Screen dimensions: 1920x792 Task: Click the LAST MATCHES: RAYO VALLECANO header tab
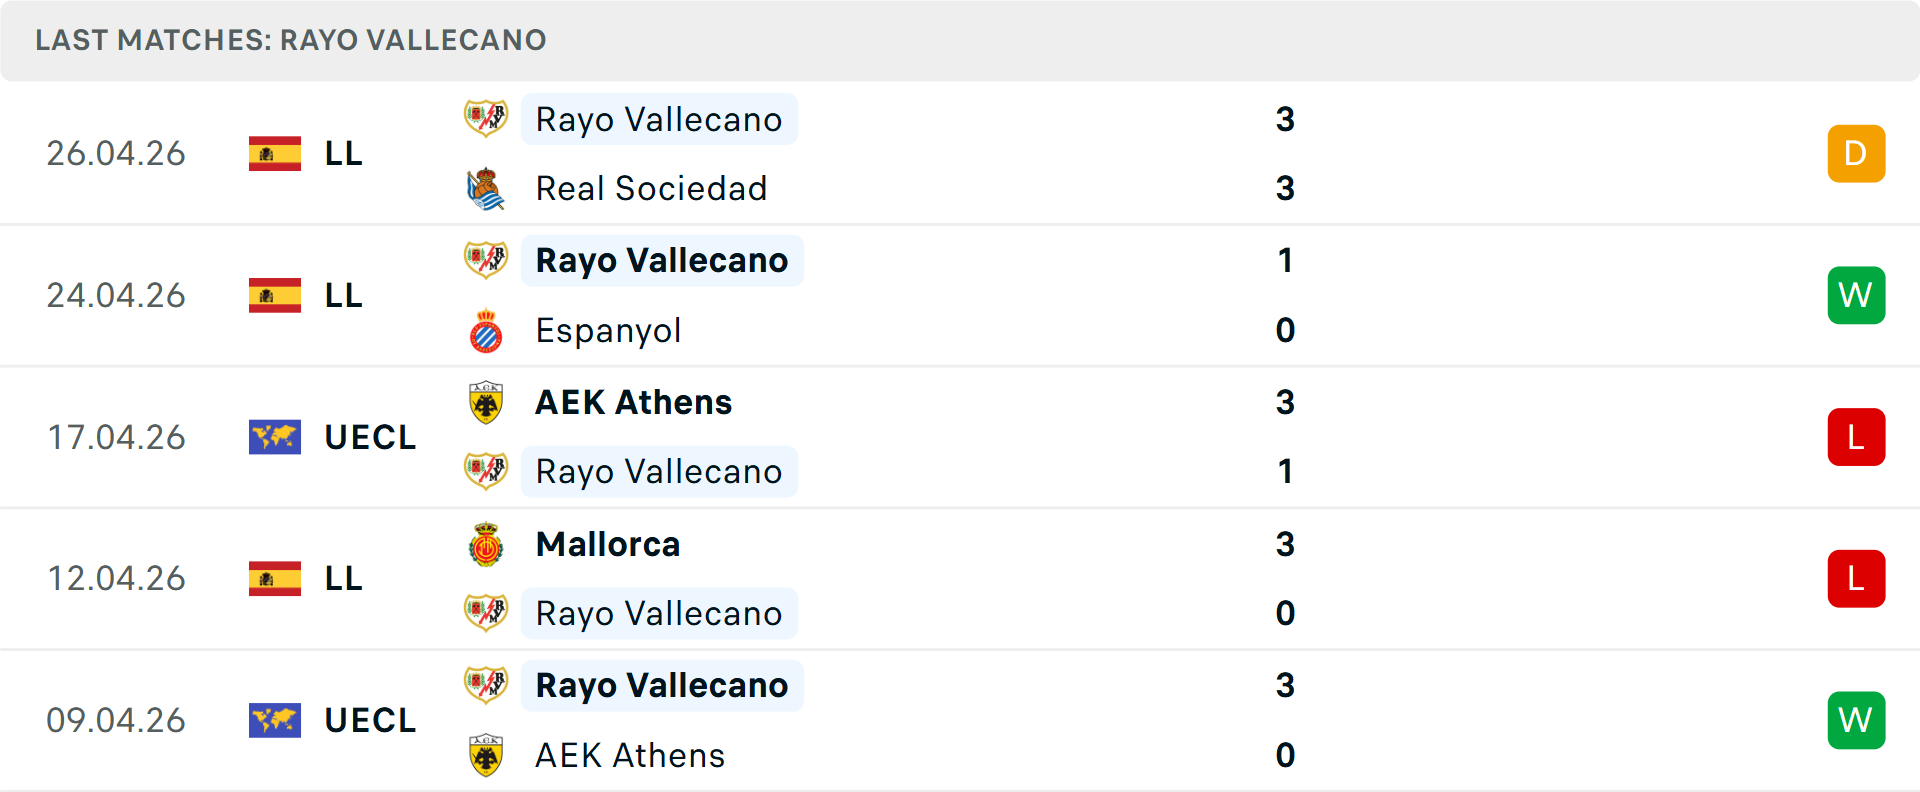[x=290, y=40]
